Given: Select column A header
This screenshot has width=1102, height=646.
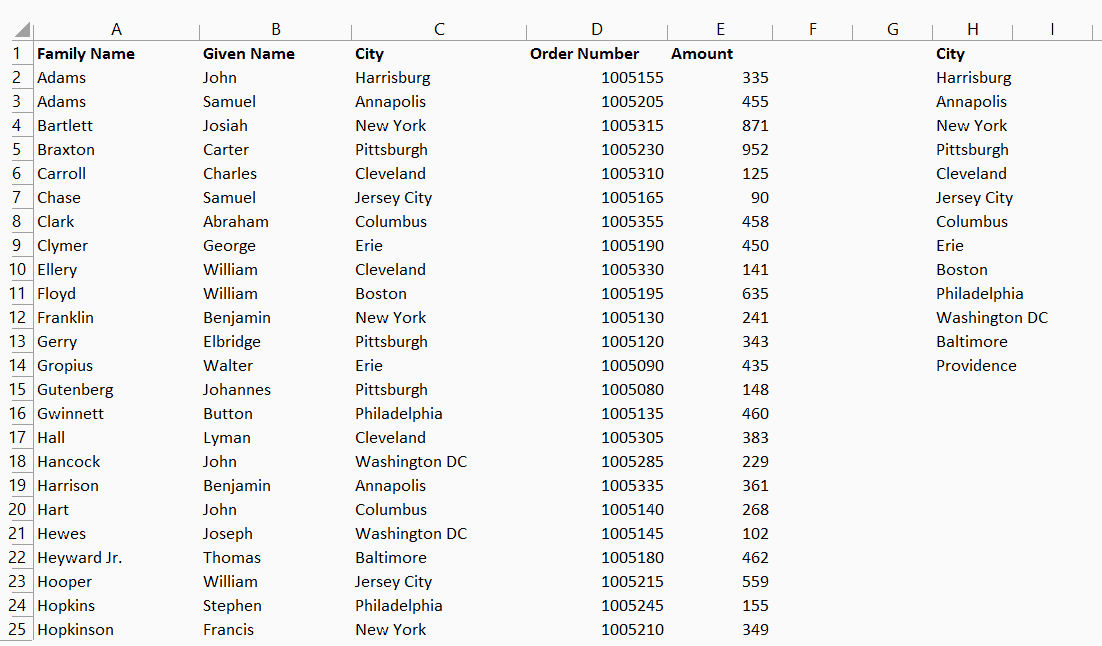Looking at the screenshot, I should [116, 29].
